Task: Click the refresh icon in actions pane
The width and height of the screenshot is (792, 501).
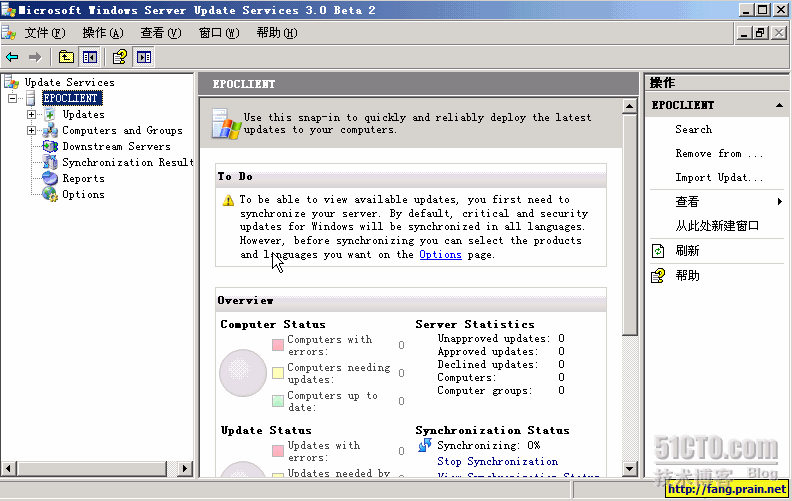Action: pyautogui.click(x=658, y=251)
